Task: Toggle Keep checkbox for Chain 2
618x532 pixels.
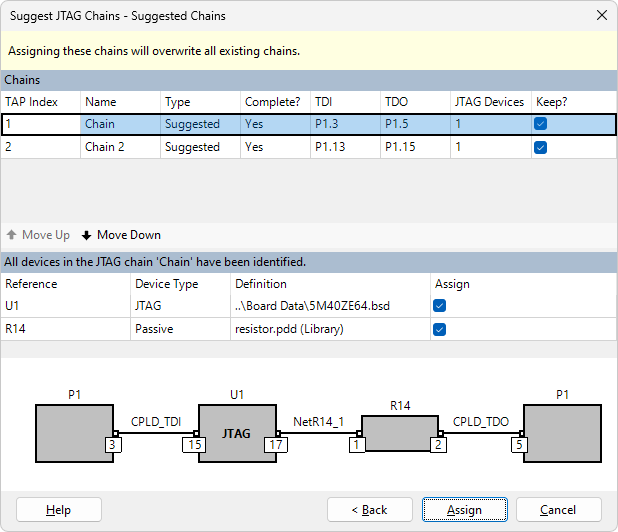Action: 540,147
